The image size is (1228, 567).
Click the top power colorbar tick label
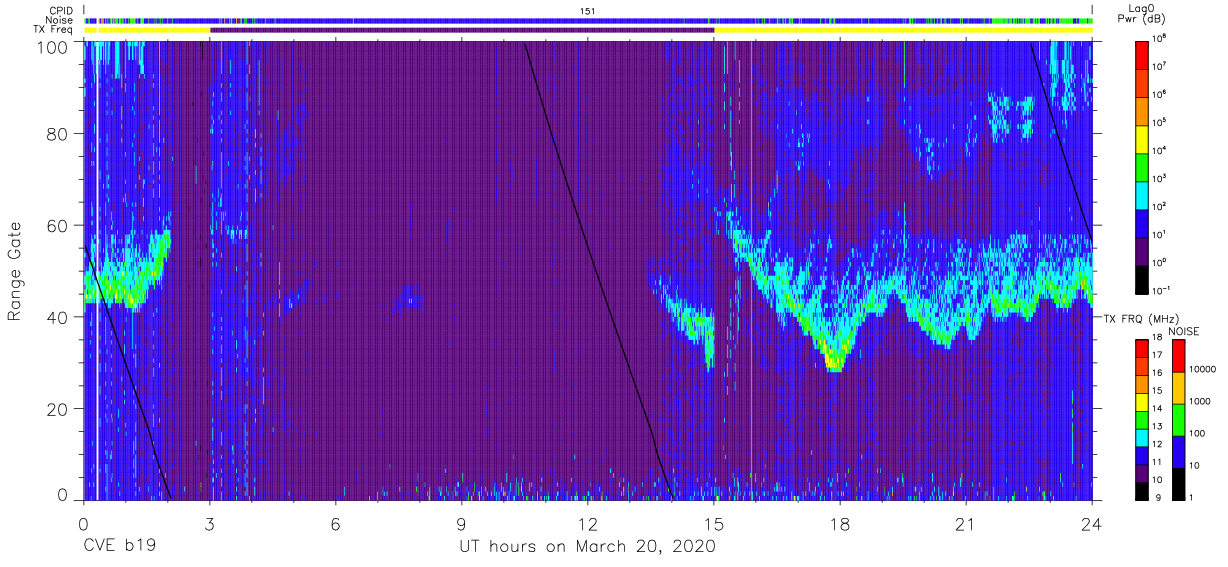coord(1159,38)
